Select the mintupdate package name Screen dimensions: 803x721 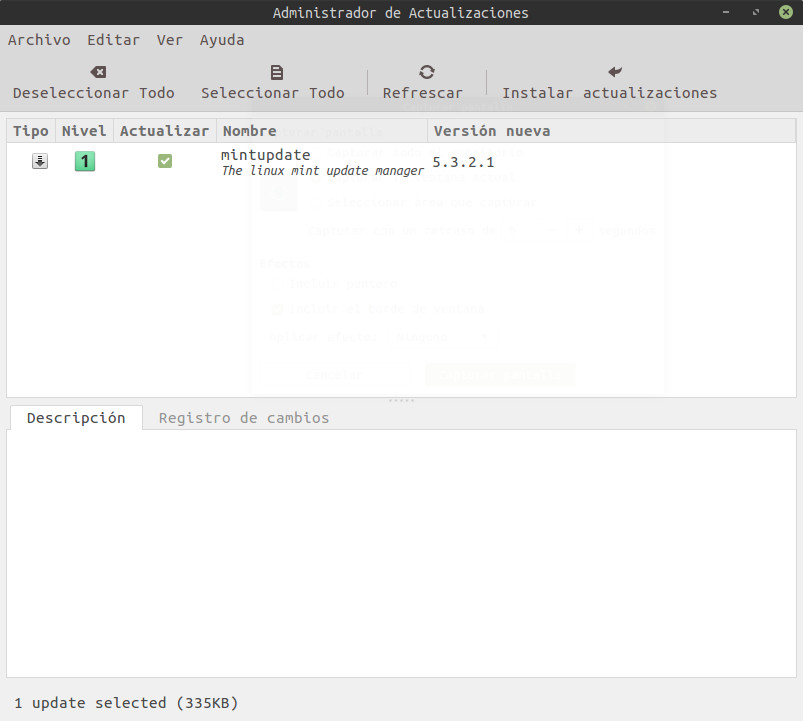click(265, 155)
